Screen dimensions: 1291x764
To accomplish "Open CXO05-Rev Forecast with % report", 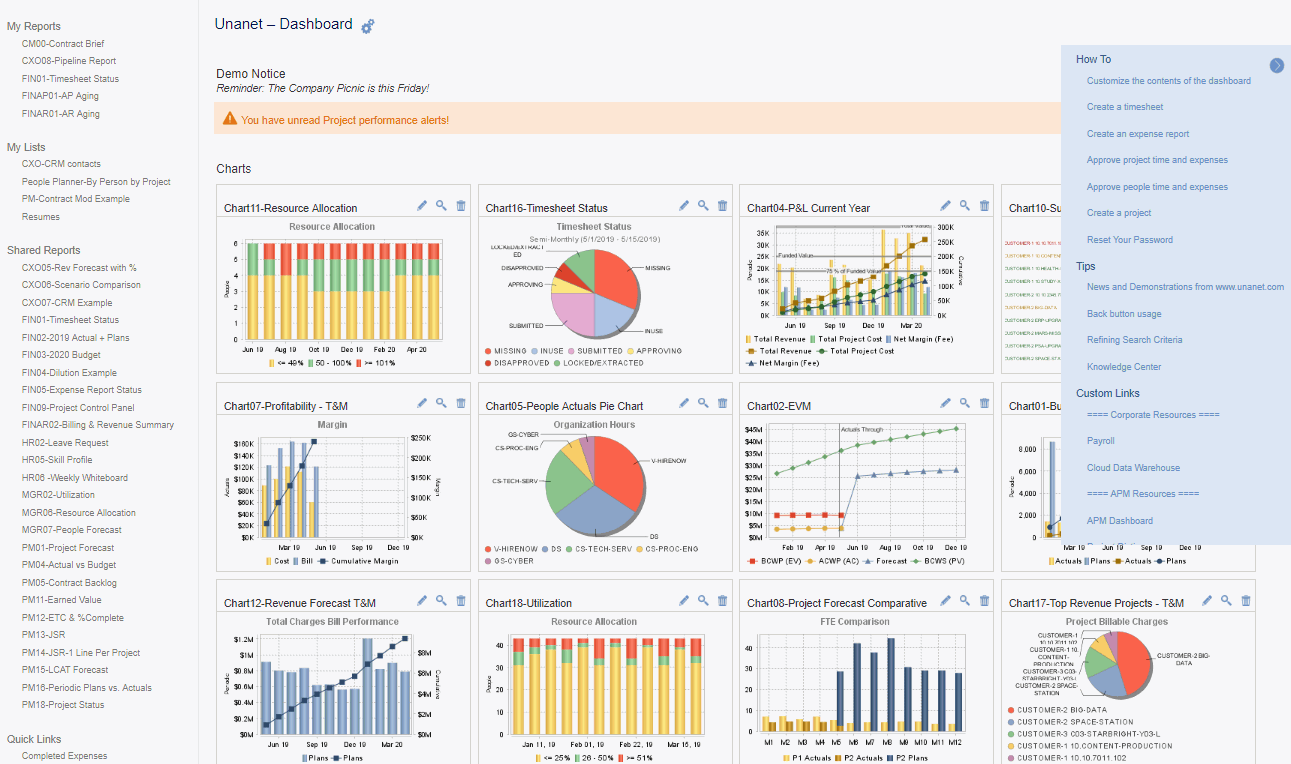I will pyautogui.click(x=79, y=268).
